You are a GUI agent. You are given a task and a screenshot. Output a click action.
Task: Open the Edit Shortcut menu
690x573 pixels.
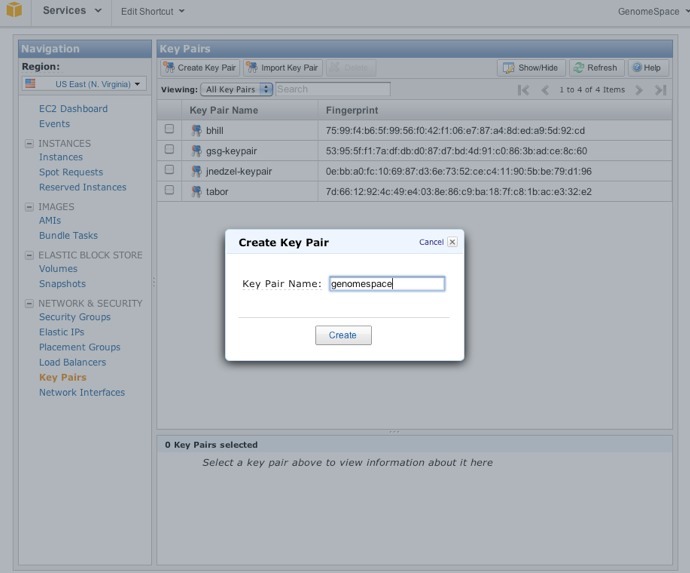tap(153, 11)
